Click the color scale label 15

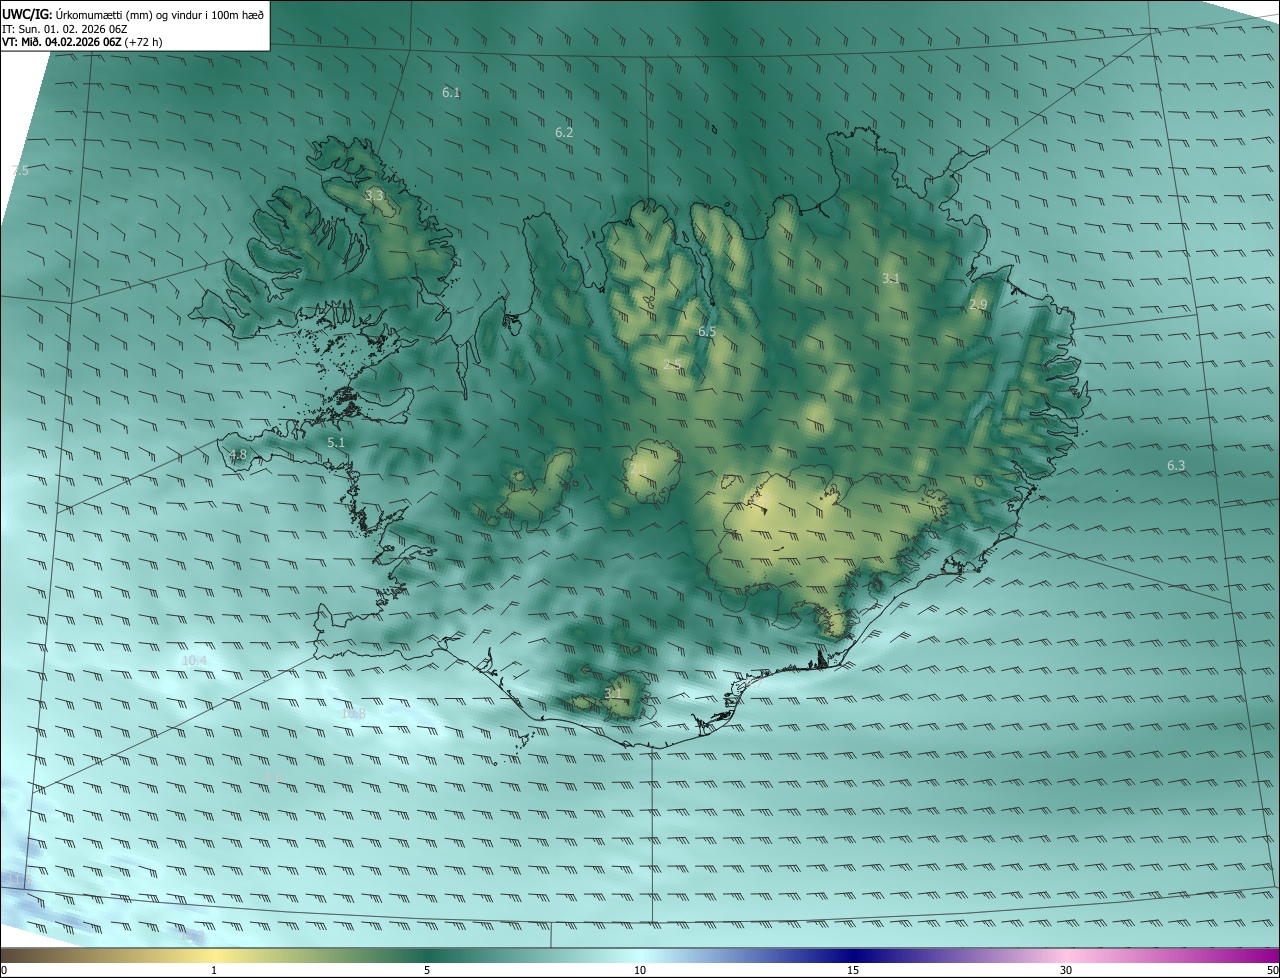(x=853, y=971)
